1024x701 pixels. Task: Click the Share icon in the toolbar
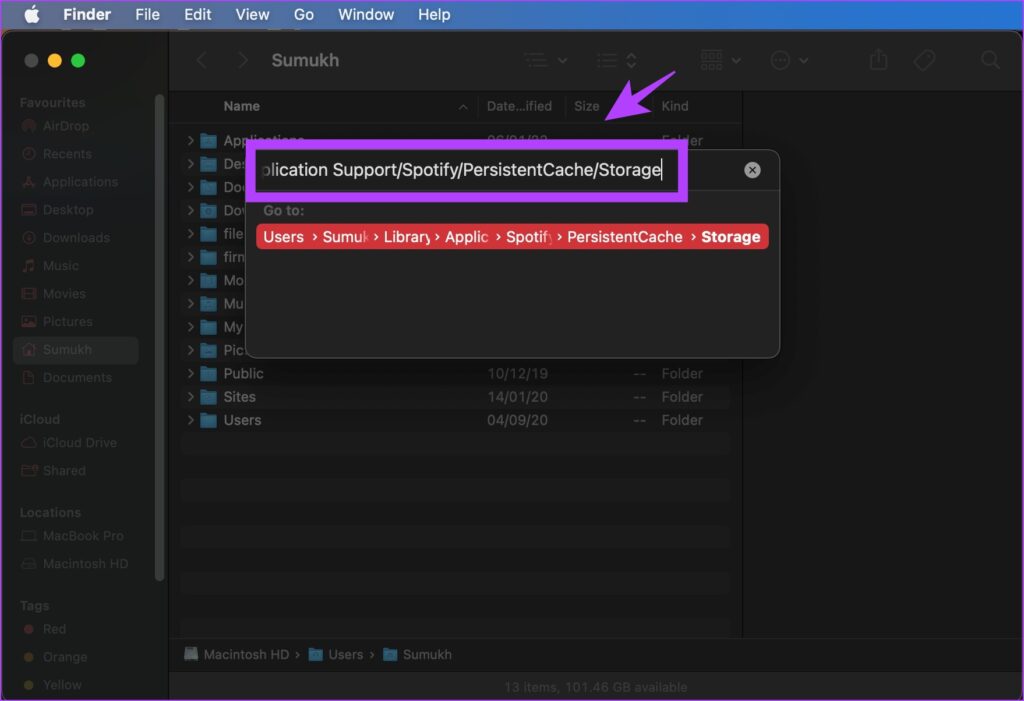(878, 60)
